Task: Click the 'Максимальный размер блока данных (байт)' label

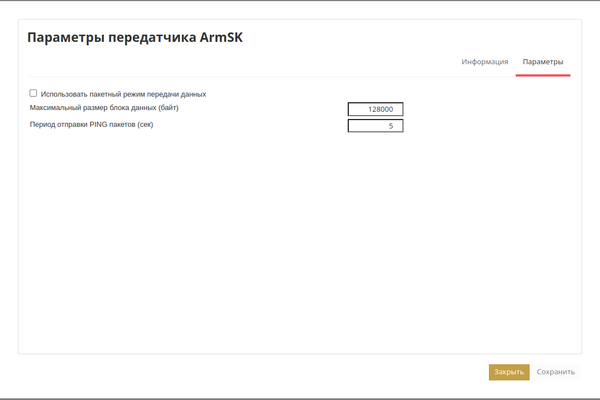Action: (104, 107)
